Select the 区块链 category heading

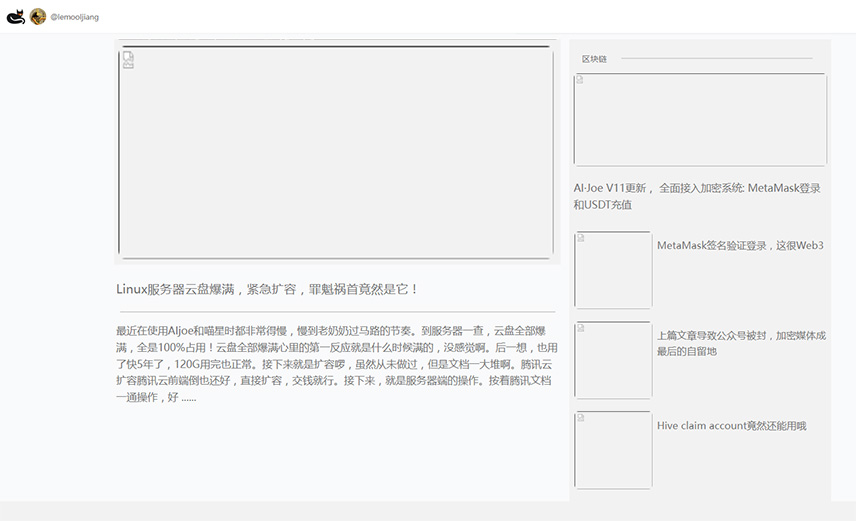coord(594,59)
